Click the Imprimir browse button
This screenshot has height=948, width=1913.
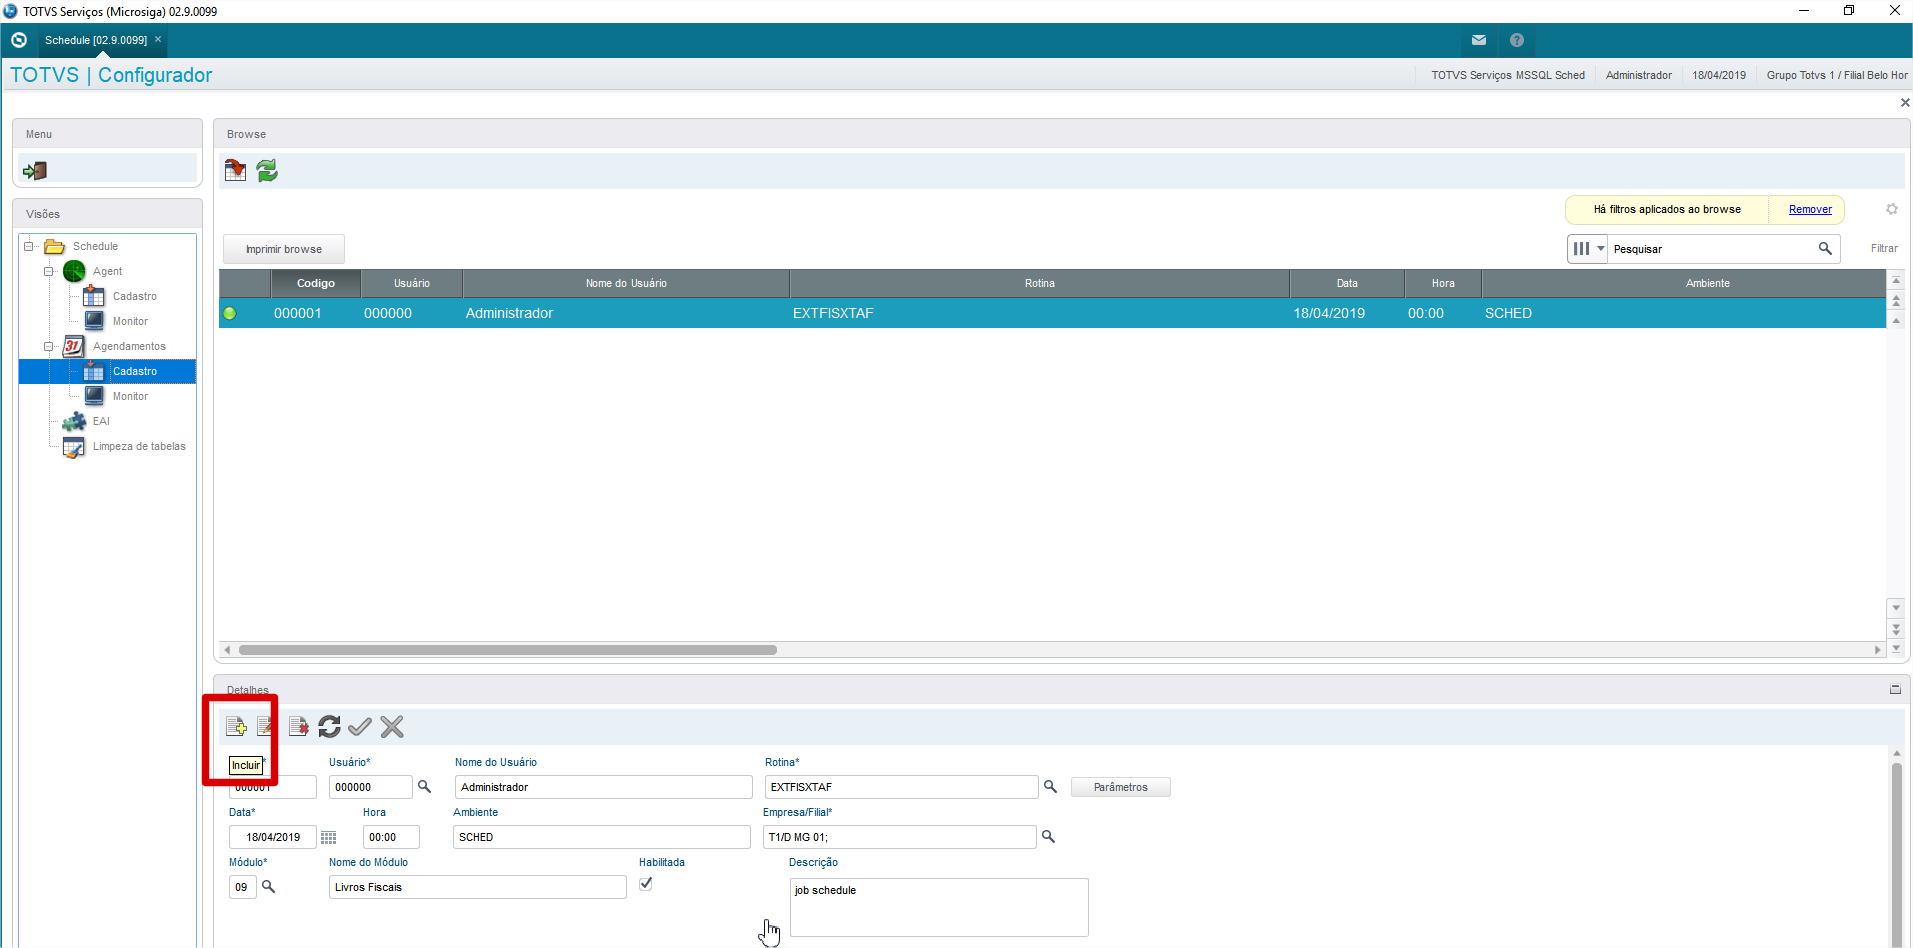tap(284, 249)
